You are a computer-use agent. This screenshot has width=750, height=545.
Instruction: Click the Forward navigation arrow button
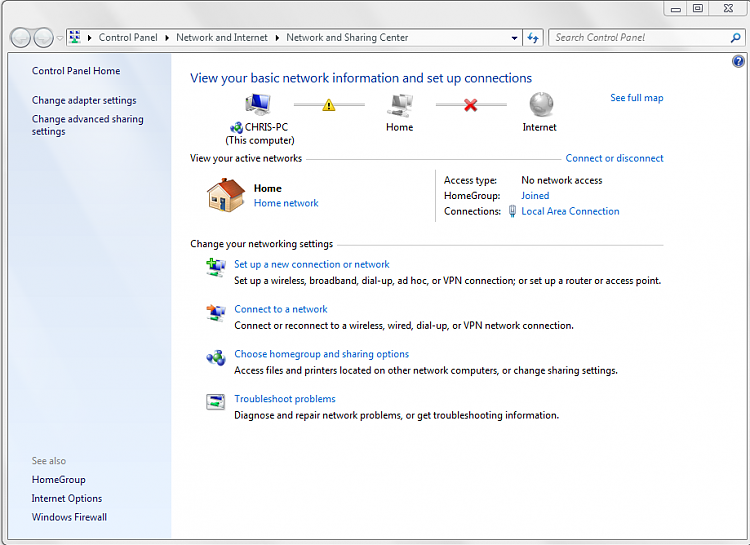click(44, 37)
